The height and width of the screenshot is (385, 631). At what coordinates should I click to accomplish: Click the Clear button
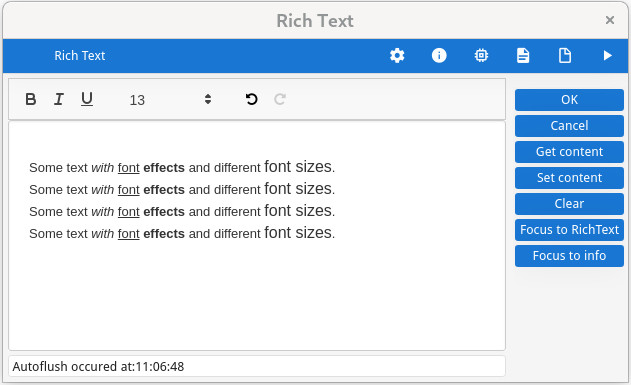[569, 204]
